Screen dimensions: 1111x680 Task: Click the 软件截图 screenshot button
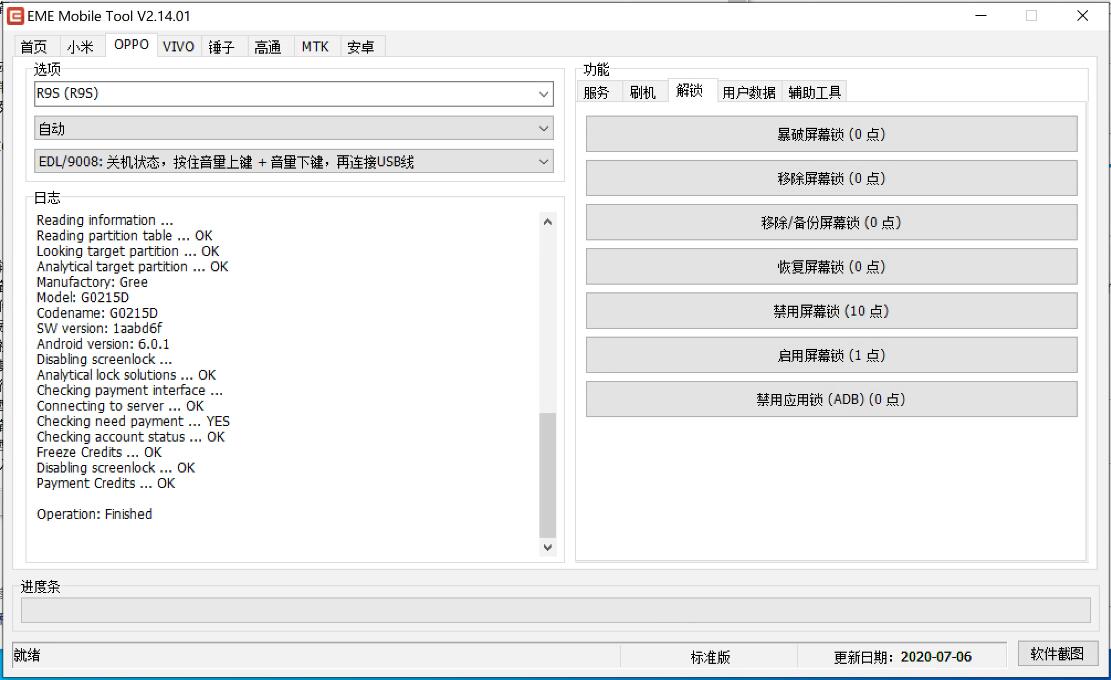[x=1057, y=653]
